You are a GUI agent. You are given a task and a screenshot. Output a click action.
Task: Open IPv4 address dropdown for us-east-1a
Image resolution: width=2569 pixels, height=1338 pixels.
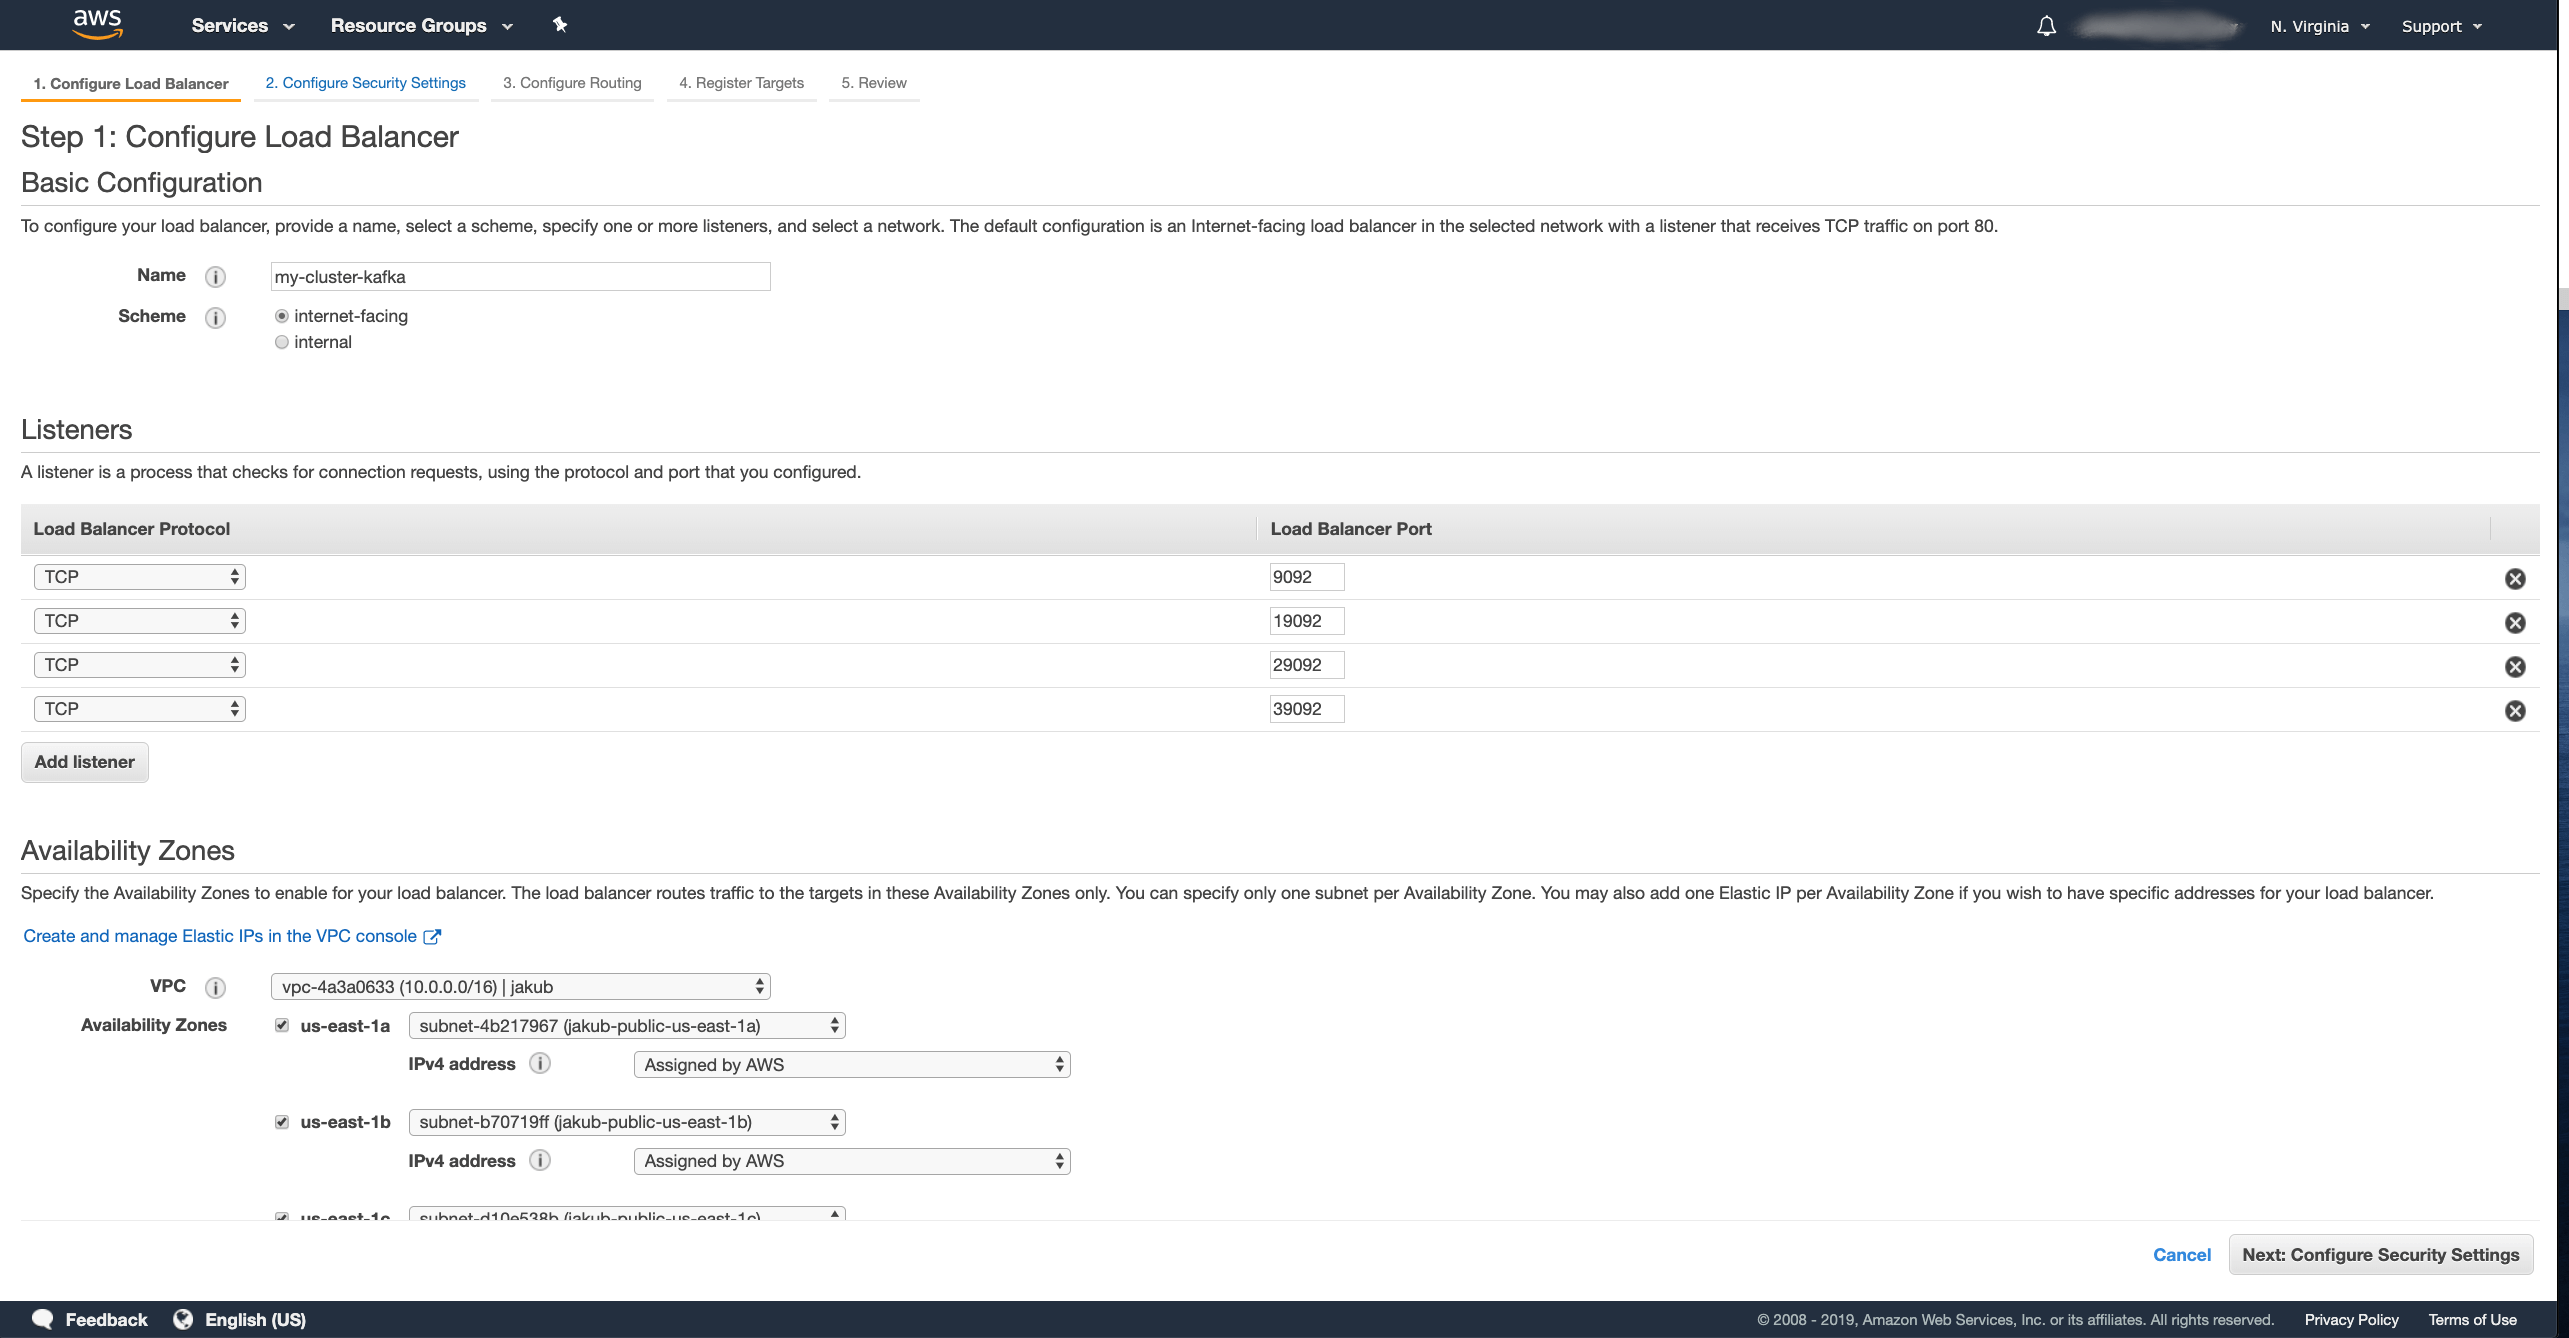point(852,1065)
